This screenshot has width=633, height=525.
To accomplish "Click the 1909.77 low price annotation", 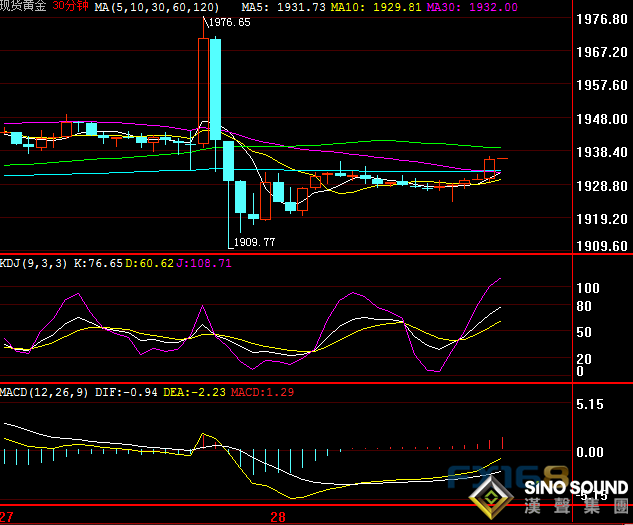I will point(254,242).
